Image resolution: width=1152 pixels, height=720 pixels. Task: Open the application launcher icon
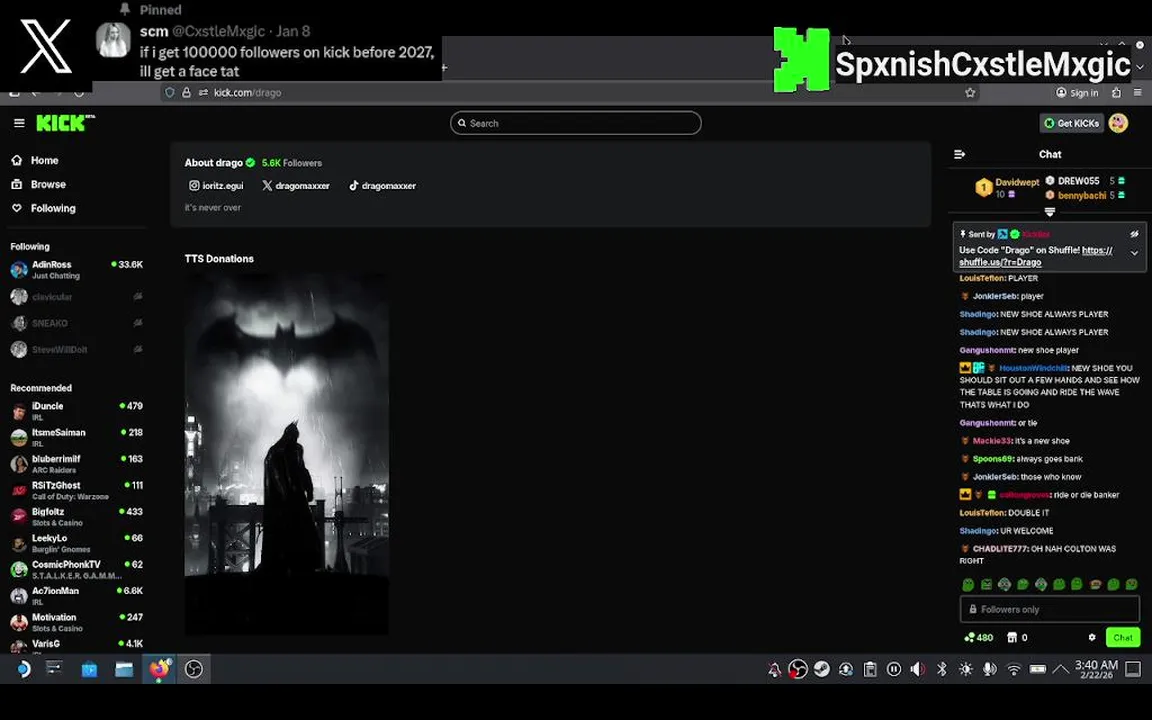23,669
